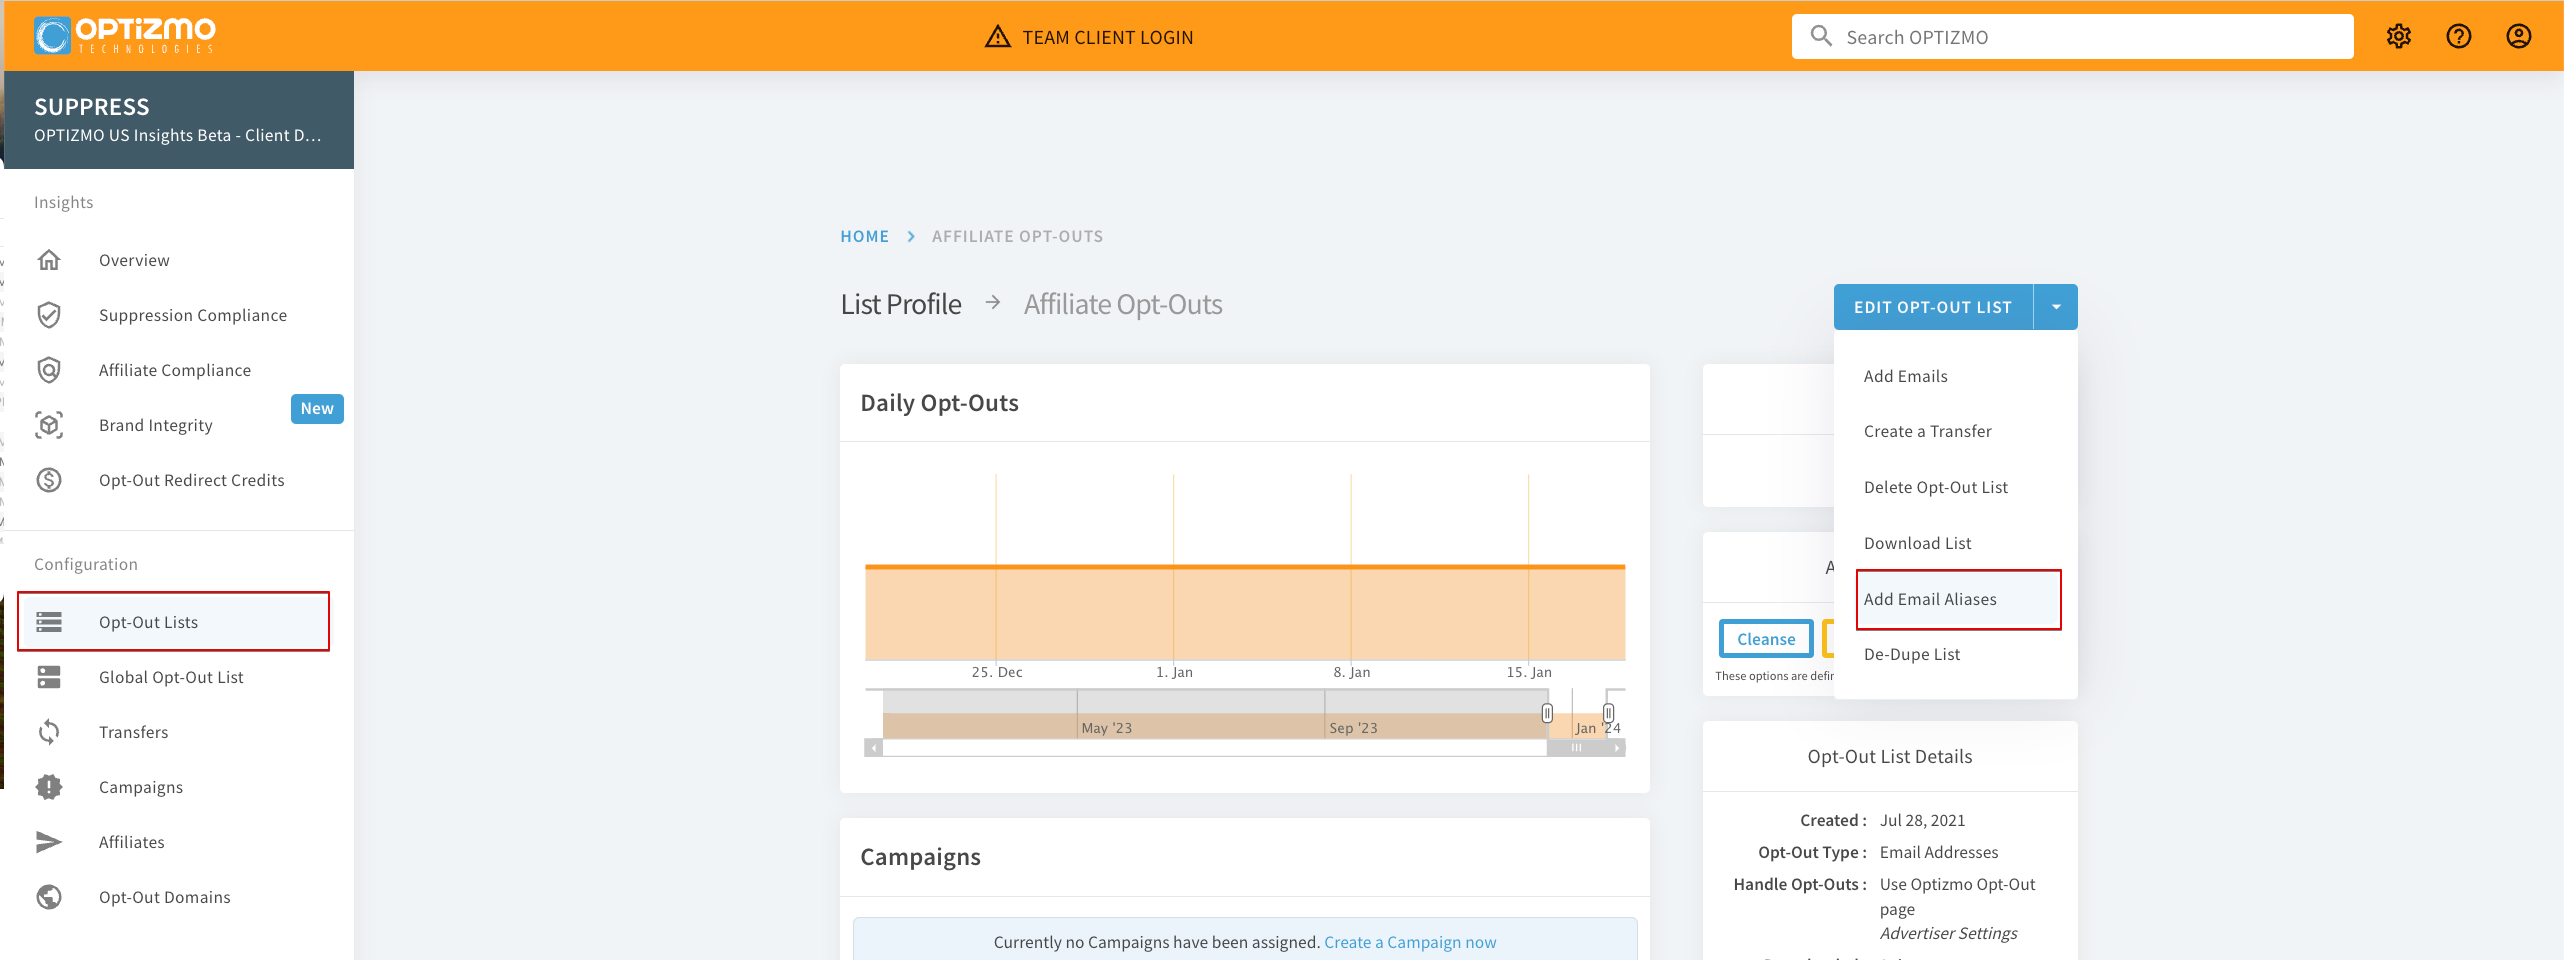Click the AFFILIATE OPT-OUTS breadcrumb text
Image resolution: width=2564 pixels, height=960 pixels.
(x=1017, y=236)
